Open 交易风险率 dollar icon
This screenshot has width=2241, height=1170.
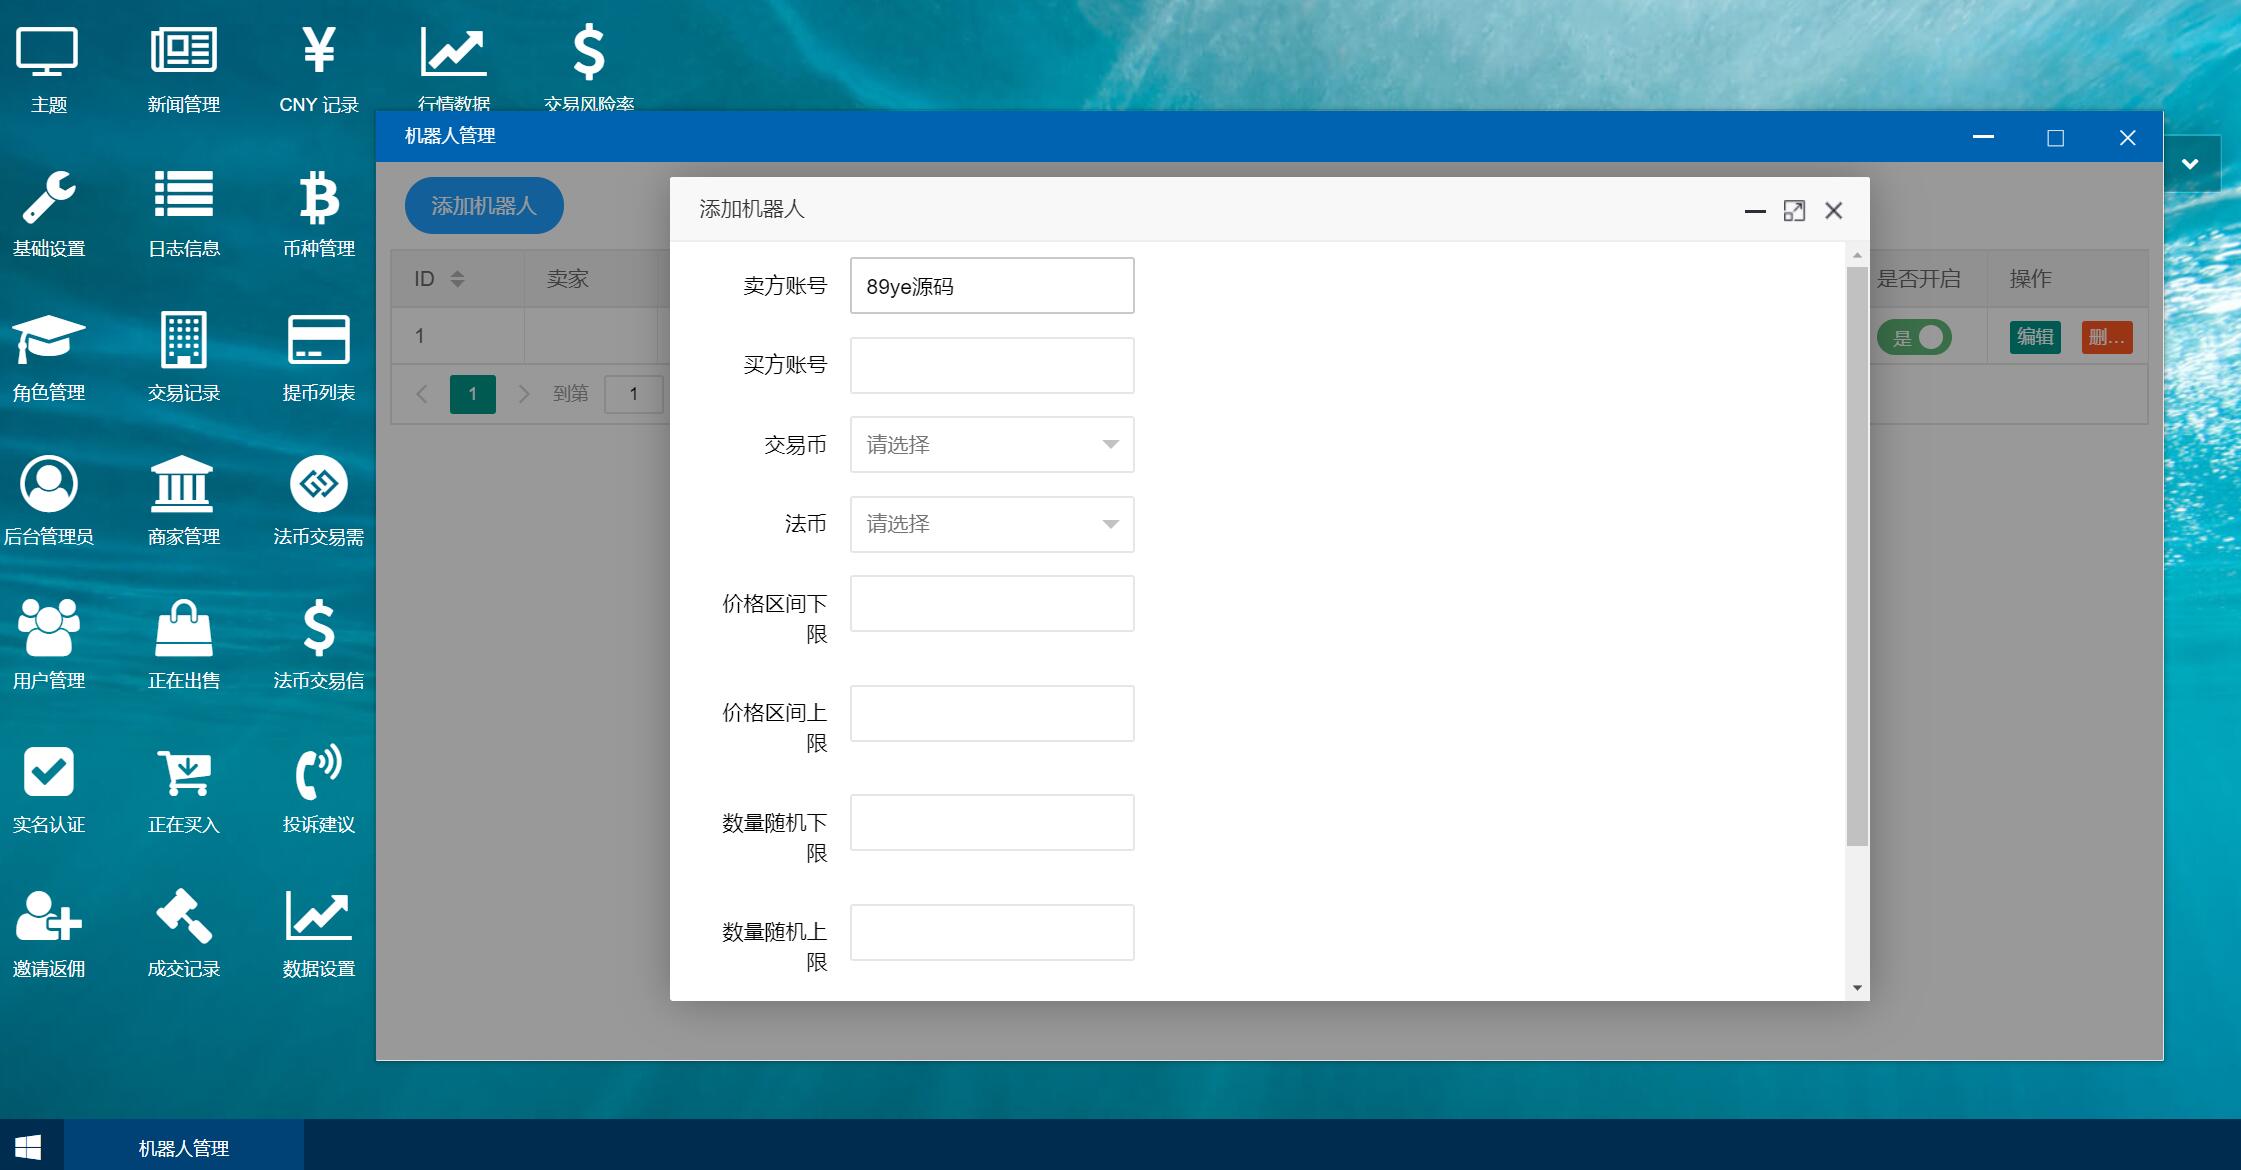coord(589,53)
